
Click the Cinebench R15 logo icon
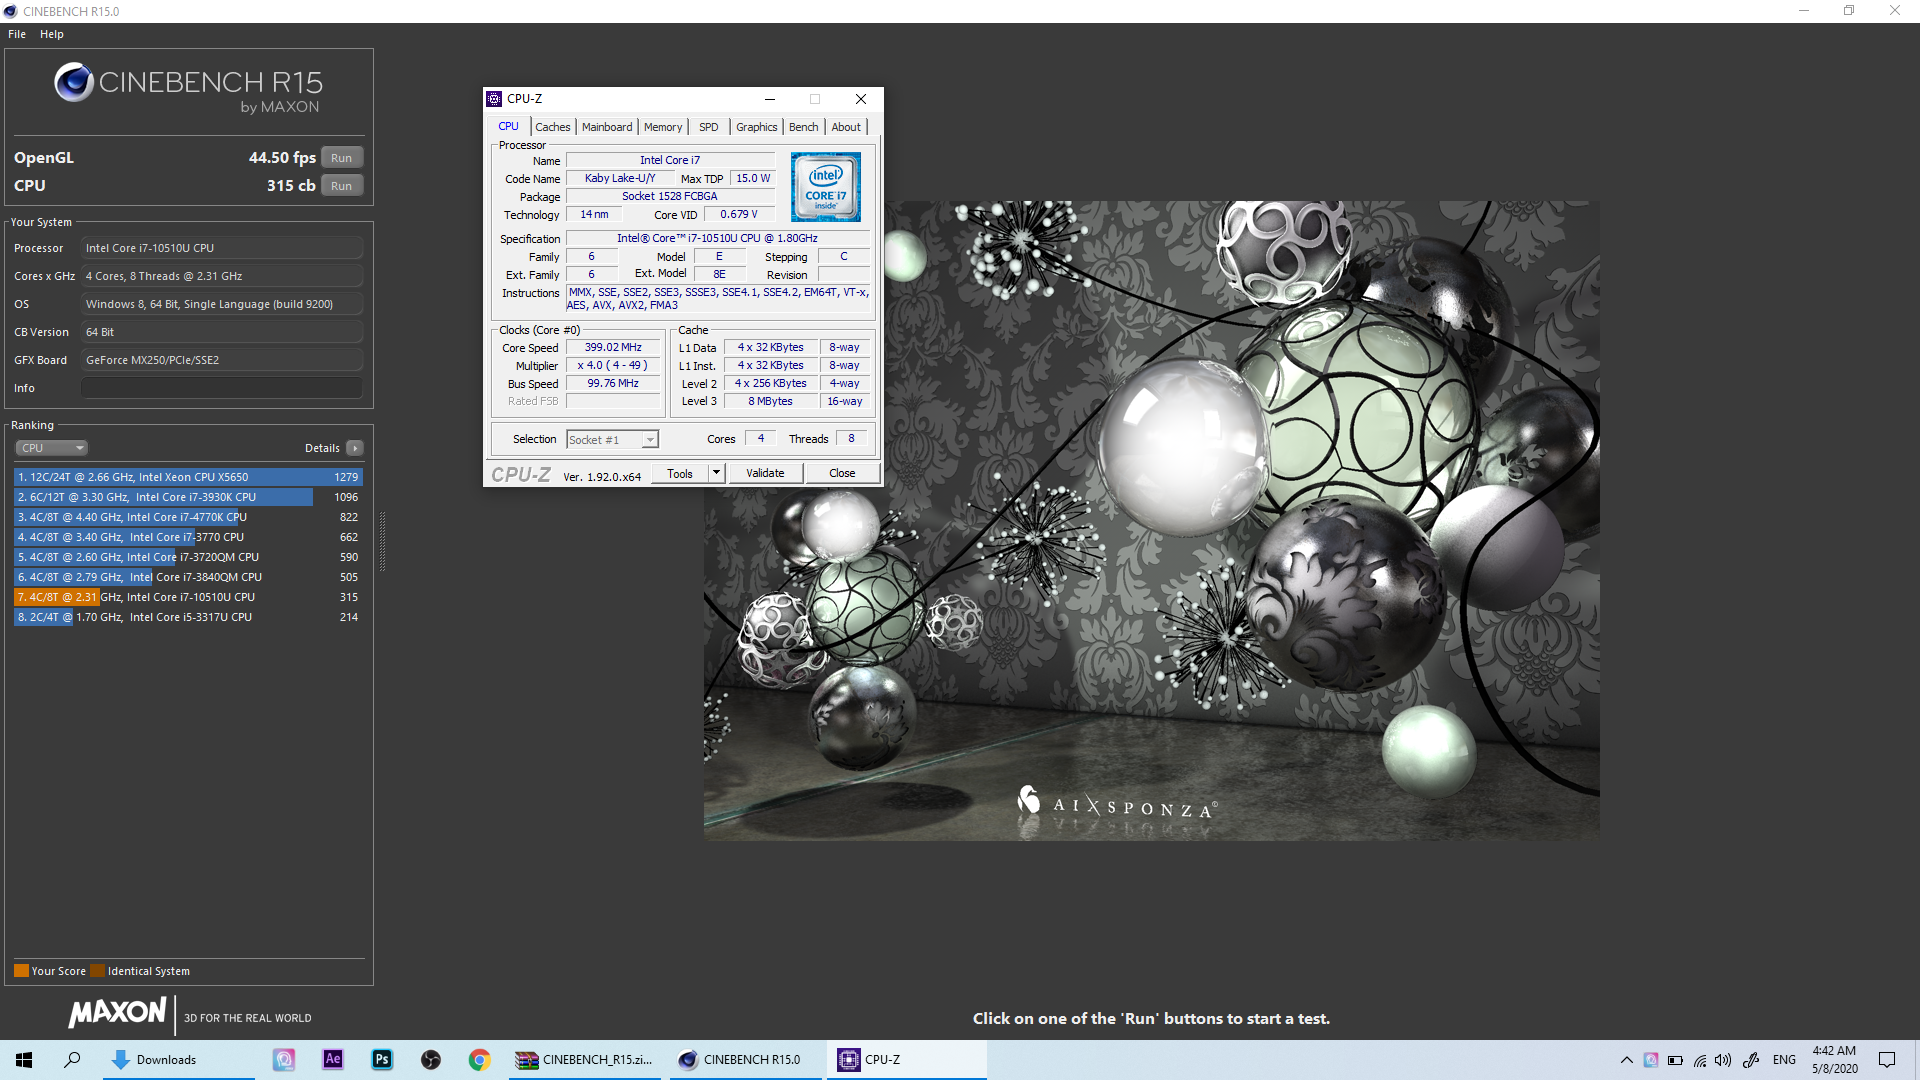coord(74,82)
